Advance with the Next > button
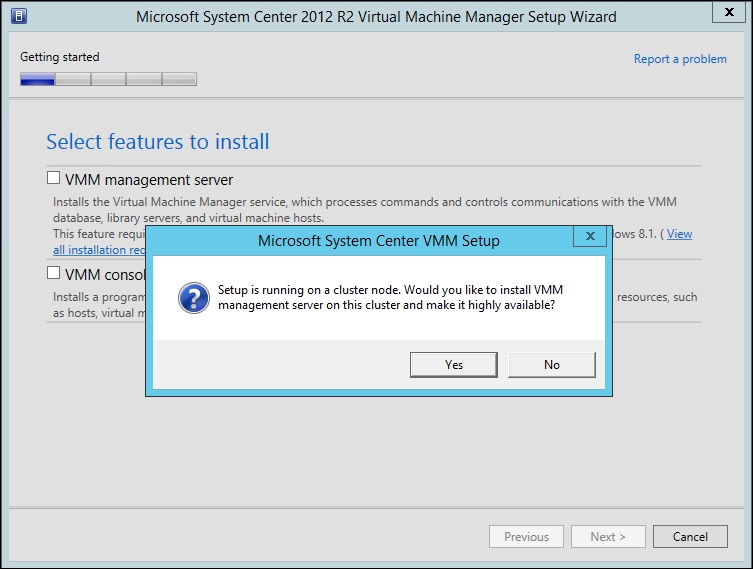The image size is (753, 569). pos(608,537)
